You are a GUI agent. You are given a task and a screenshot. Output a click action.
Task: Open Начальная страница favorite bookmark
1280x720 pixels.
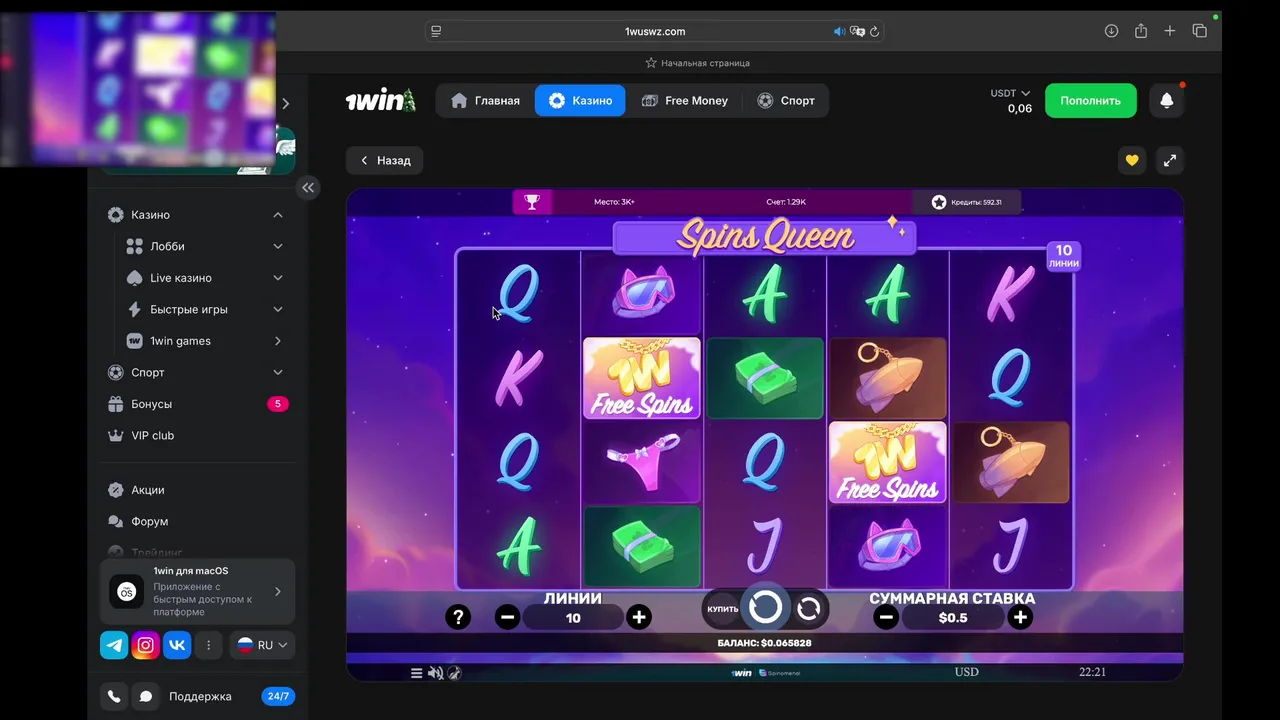[x=697, y=63]
